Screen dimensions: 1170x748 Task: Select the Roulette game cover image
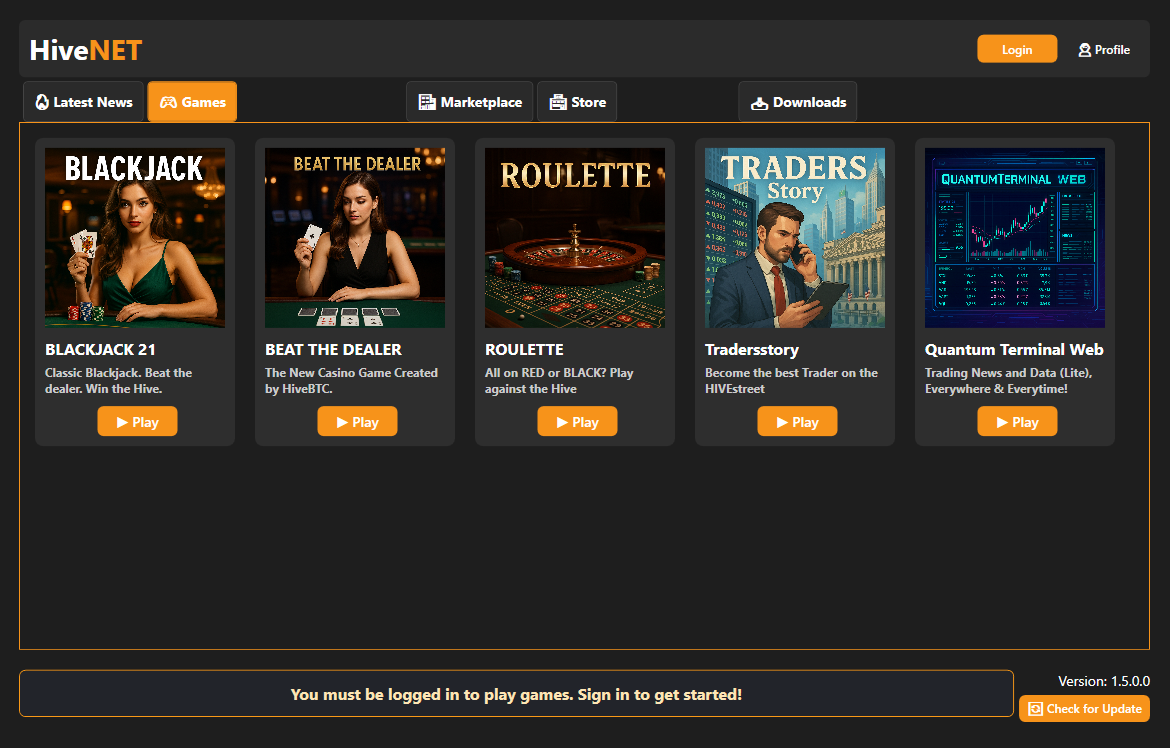(x=575, y=238)
